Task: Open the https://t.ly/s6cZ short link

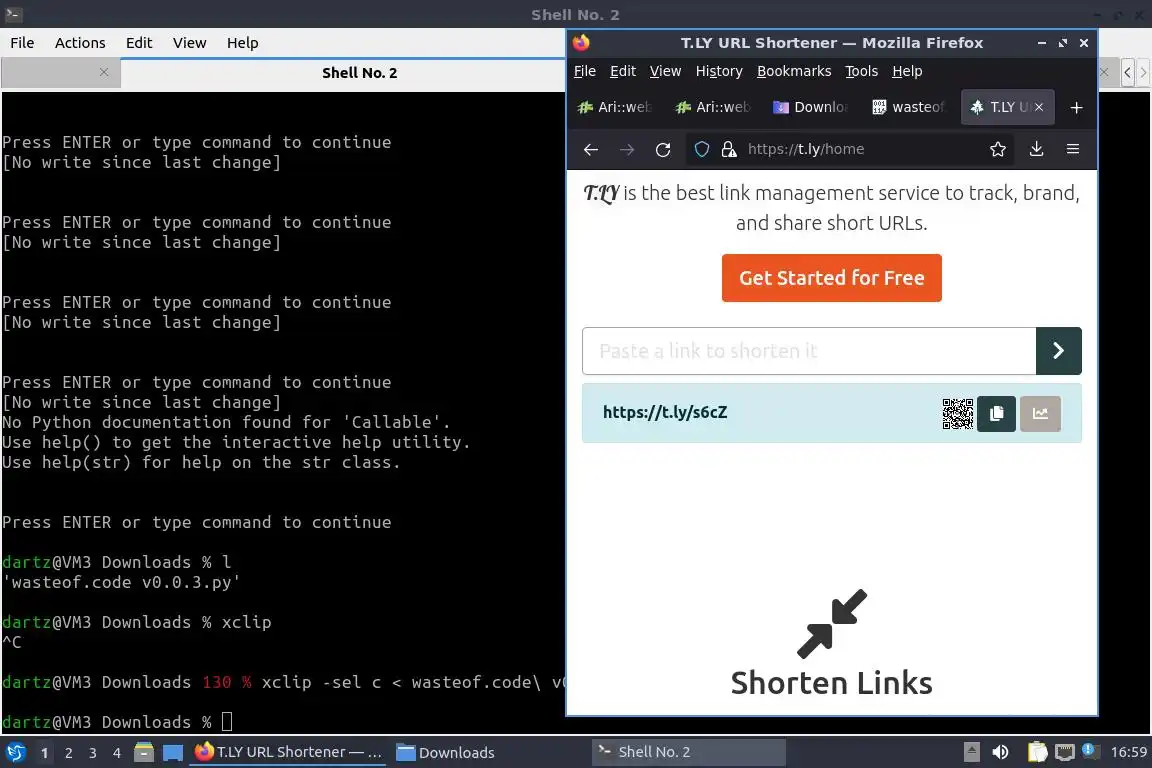Action: 664,412
